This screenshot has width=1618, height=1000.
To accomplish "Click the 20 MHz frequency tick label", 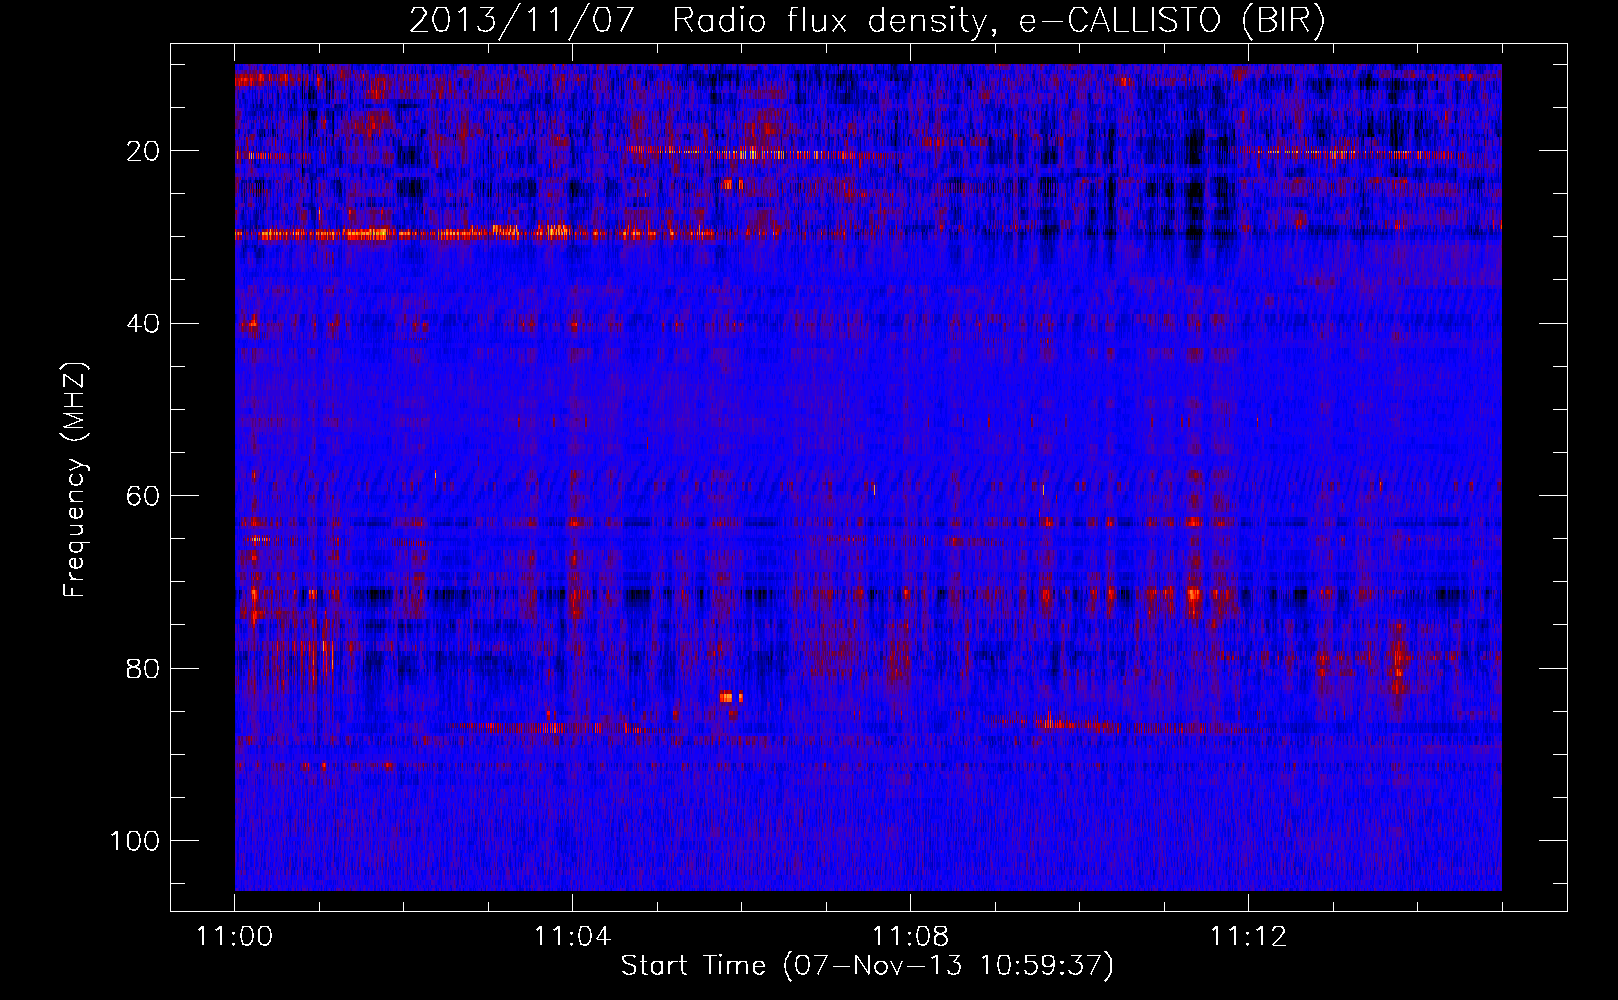I will (x=144, y=151).
